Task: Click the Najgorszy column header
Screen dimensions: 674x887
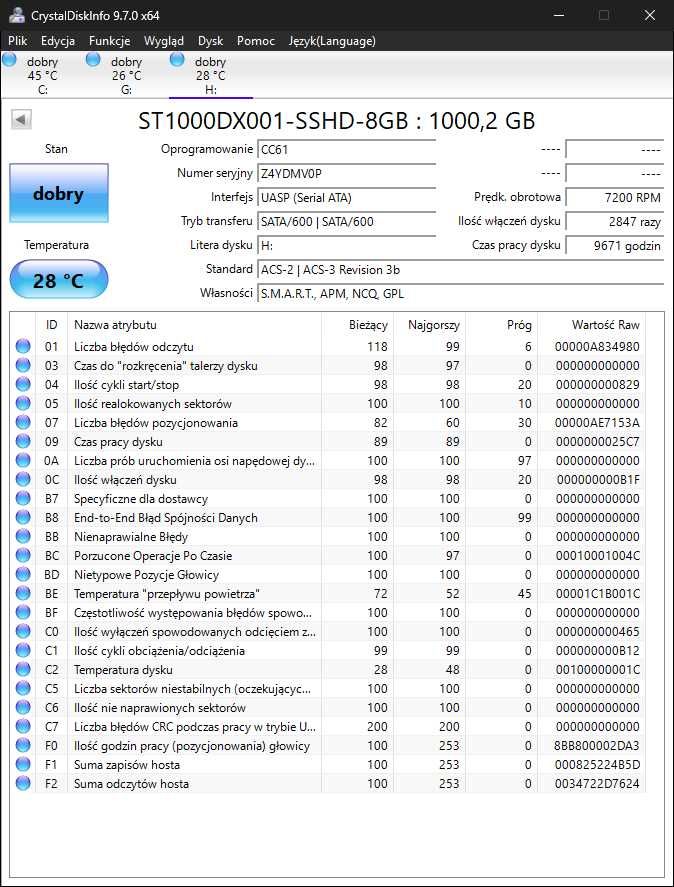Action: pos(430,325)
